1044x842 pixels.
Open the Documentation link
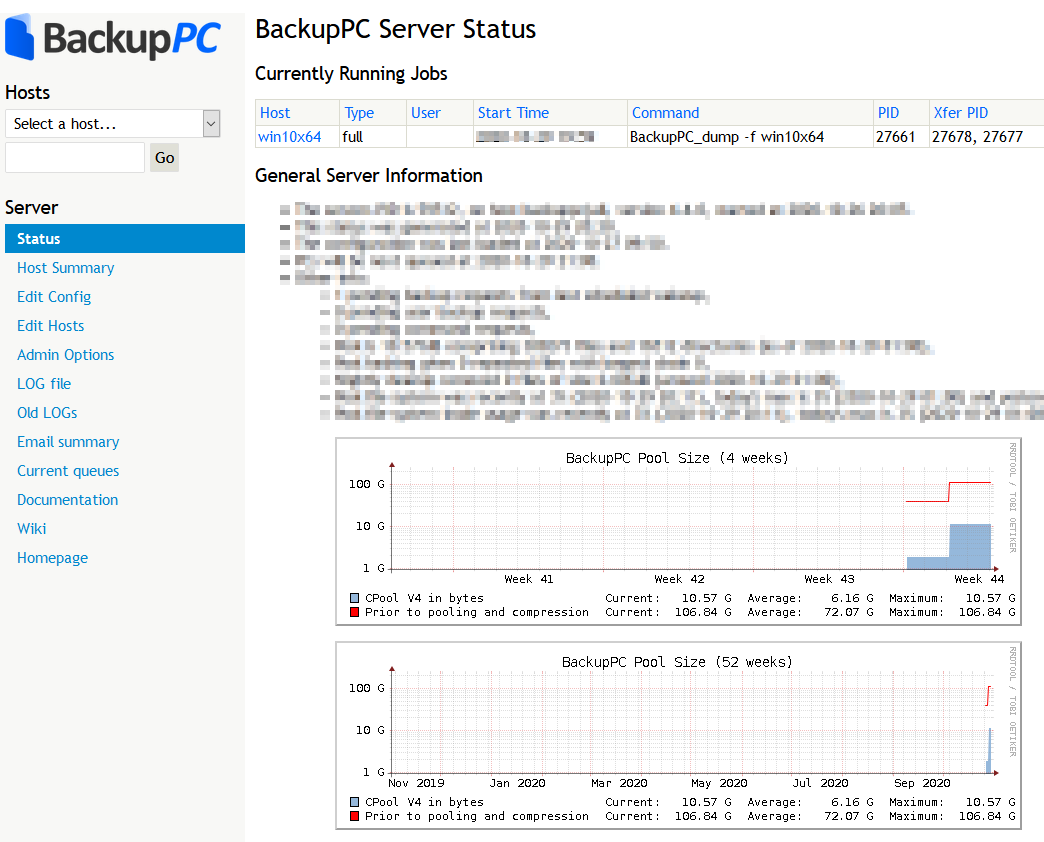pos(67,499)
